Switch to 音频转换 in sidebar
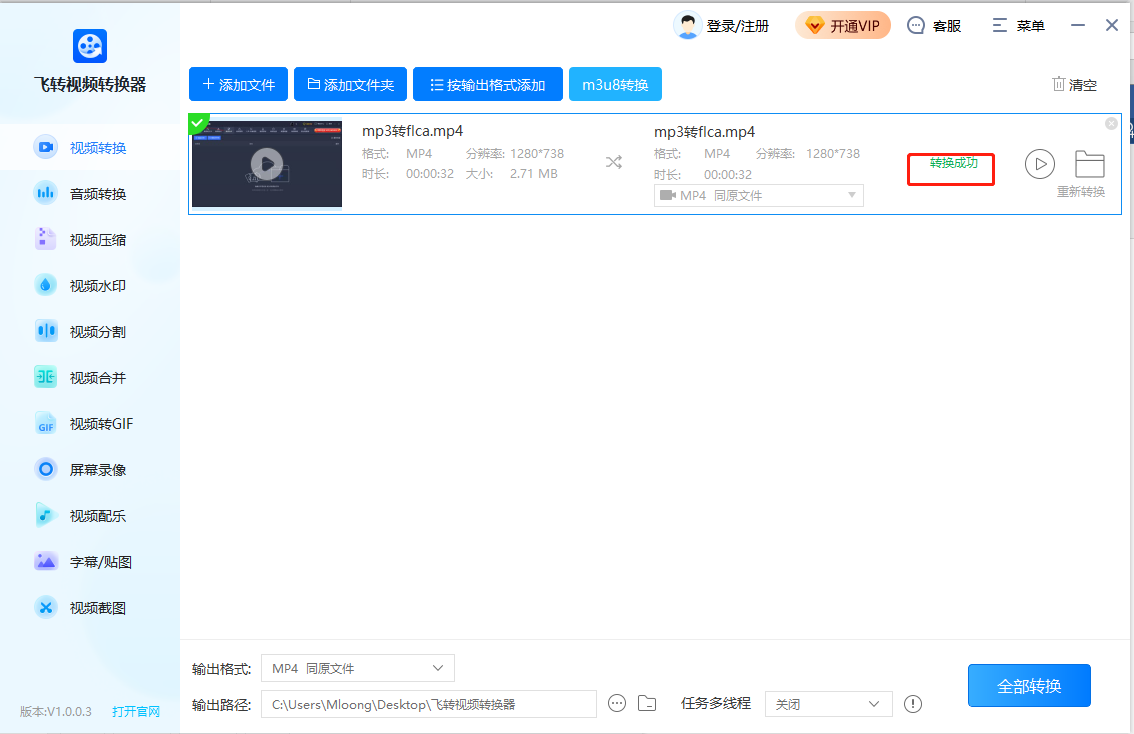 pyautogui.click(x=97, y=194)
